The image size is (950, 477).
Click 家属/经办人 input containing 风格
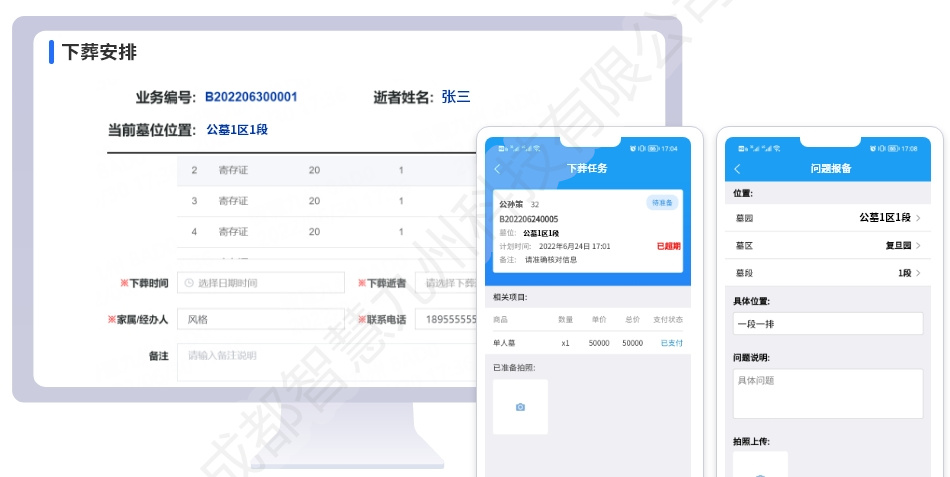tap(260, 320)
